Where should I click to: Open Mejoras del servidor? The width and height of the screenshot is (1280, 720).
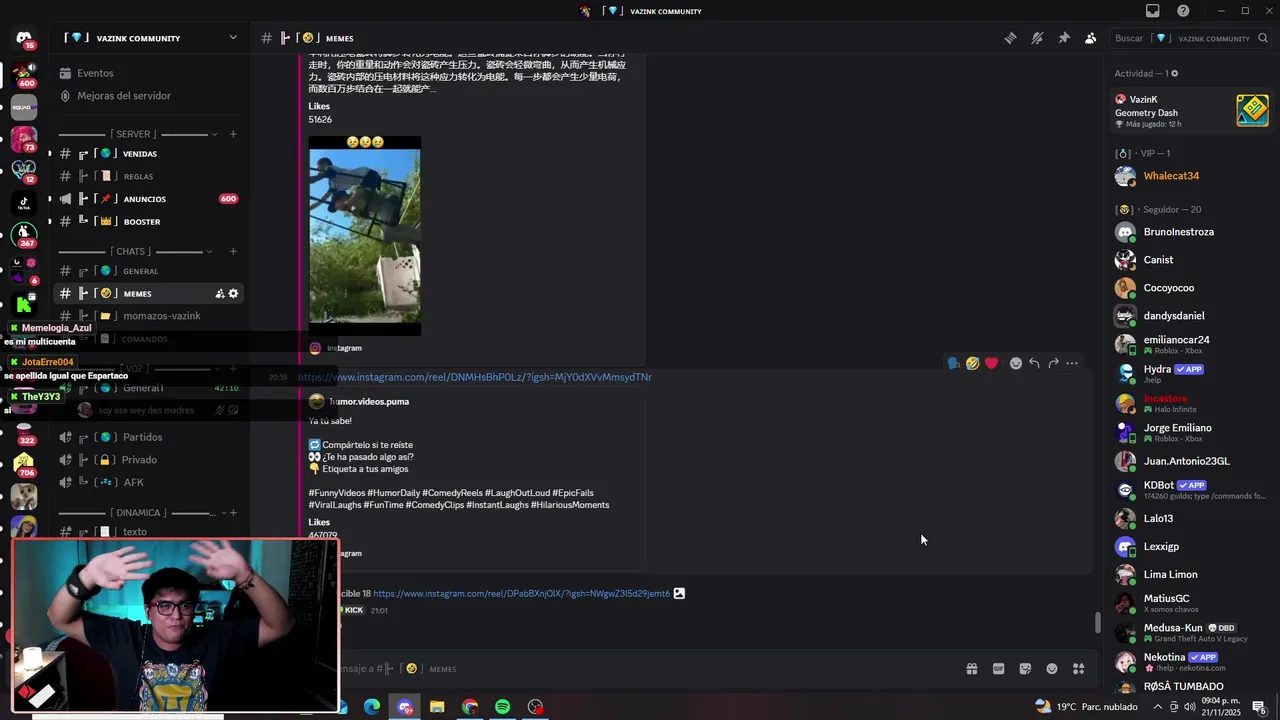tap(124, 96)
